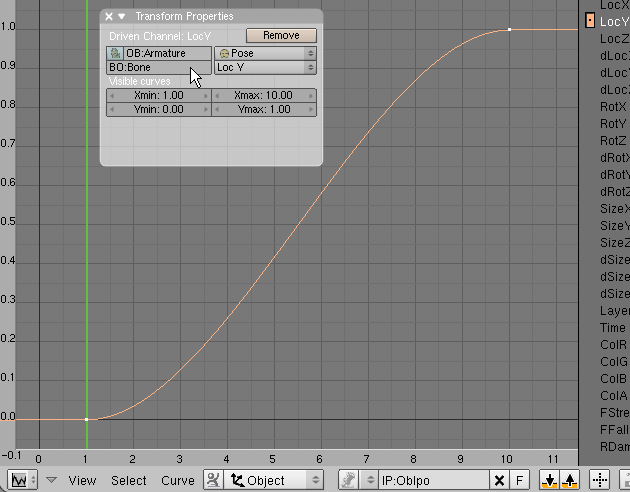Select the LocZ channel
Screen dimensions: 630x492
click(x=614, y=39)
